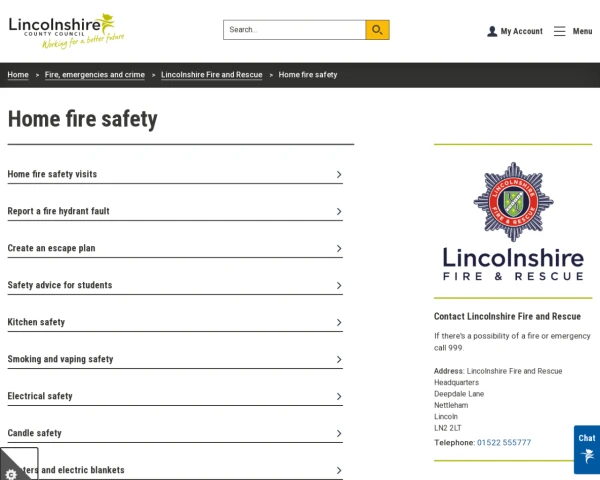The width and height of the screenshot is (600, 480).
Task: Click the chevron beside Home fire safety visits
Action: click(x=339, y=175)
